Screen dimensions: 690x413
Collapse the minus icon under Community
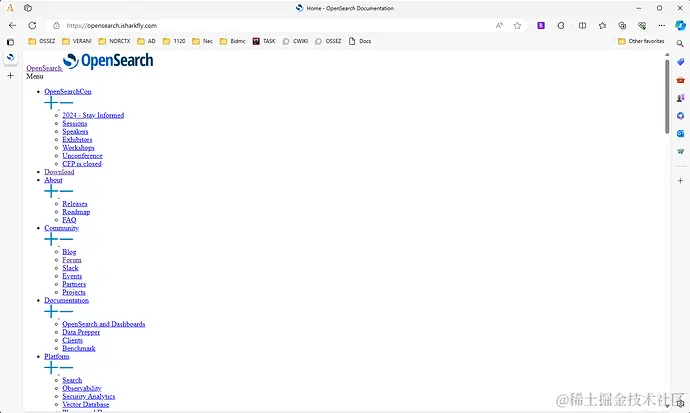coord(66,239)
